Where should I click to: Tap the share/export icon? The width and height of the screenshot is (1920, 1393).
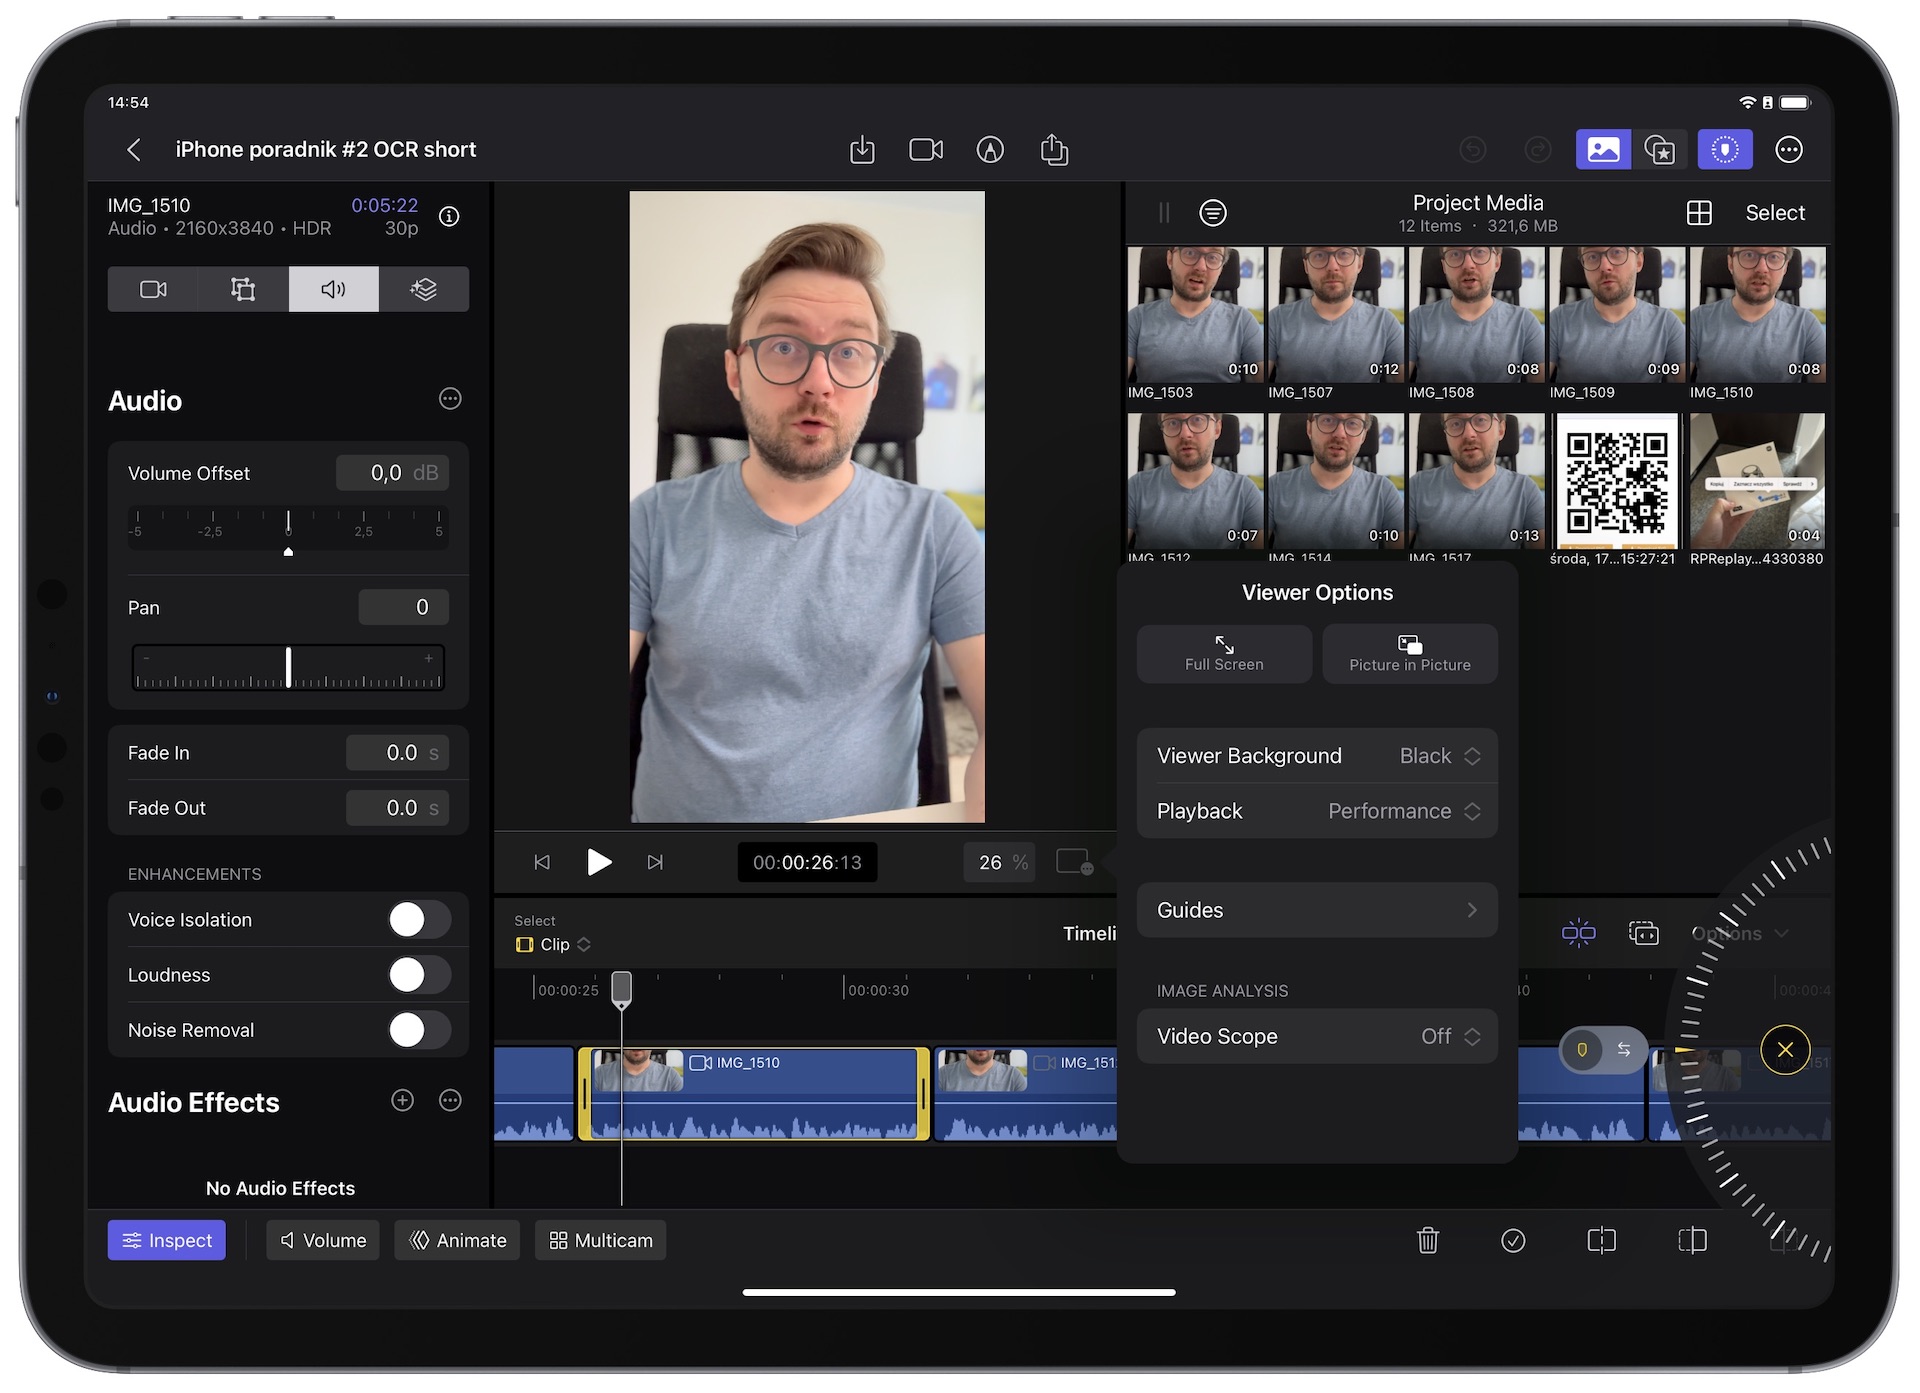pos(1054,150)
